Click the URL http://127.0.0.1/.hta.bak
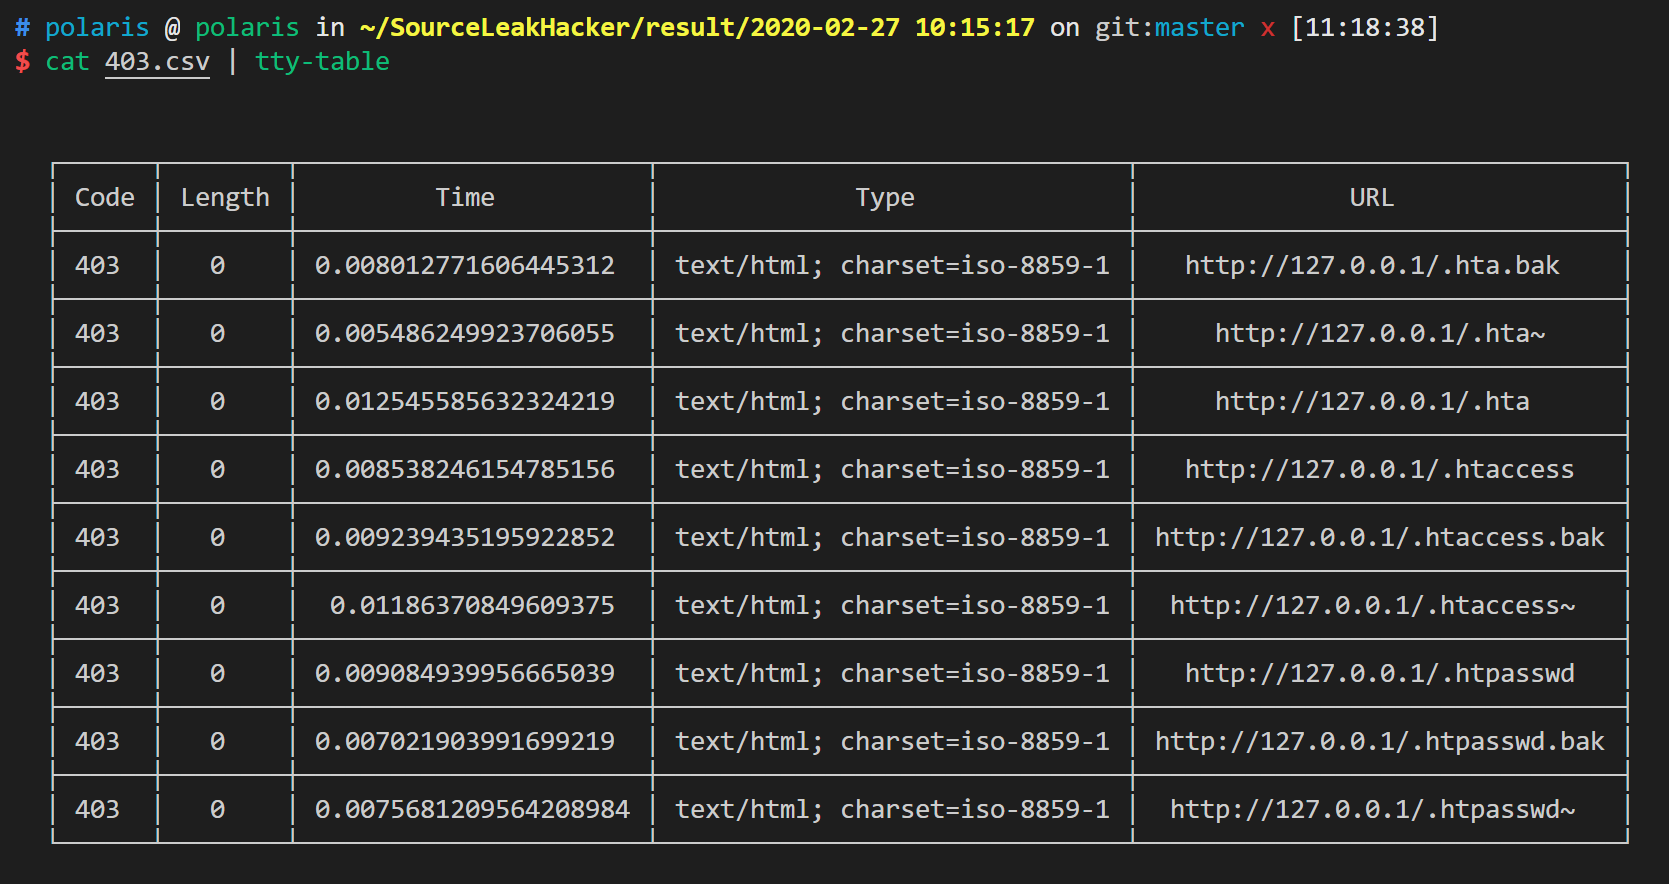Viewport: 1669px width, 884px height. pos(1372,266)
